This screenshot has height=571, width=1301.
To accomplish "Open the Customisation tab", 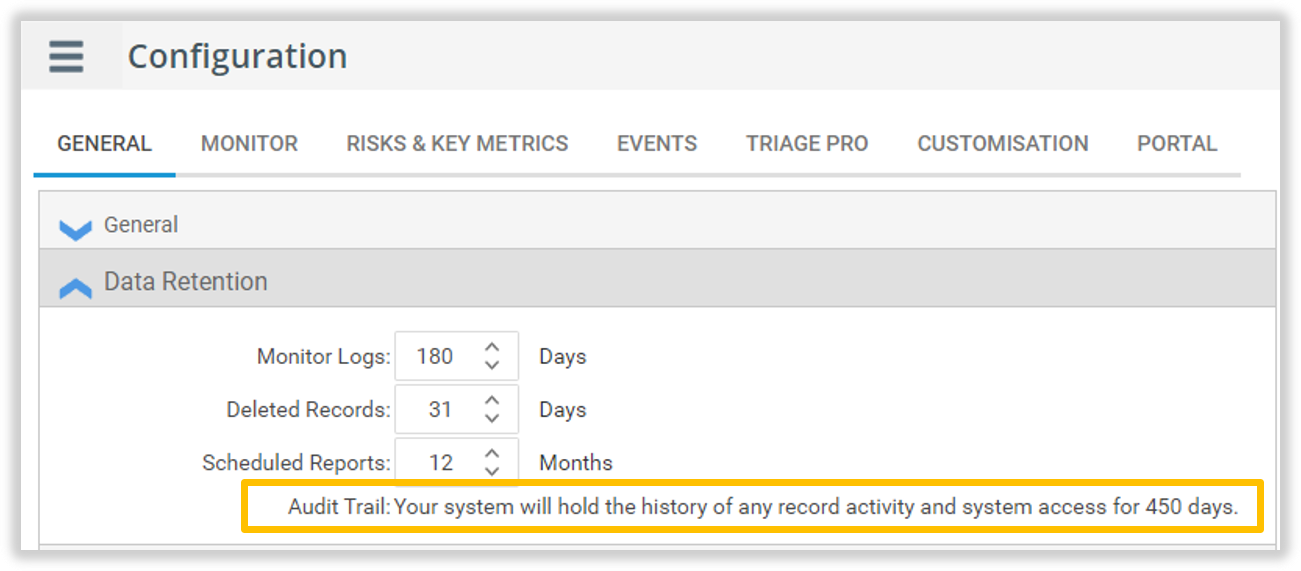I will point(1002,144).
